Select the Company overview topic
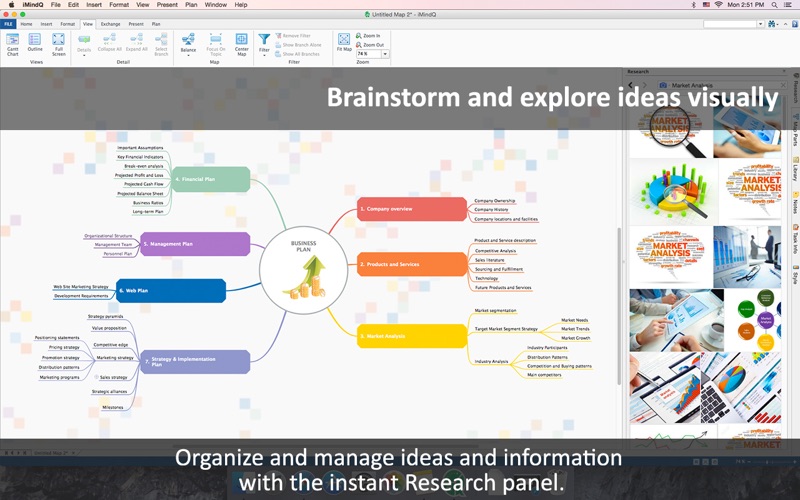 412,209
